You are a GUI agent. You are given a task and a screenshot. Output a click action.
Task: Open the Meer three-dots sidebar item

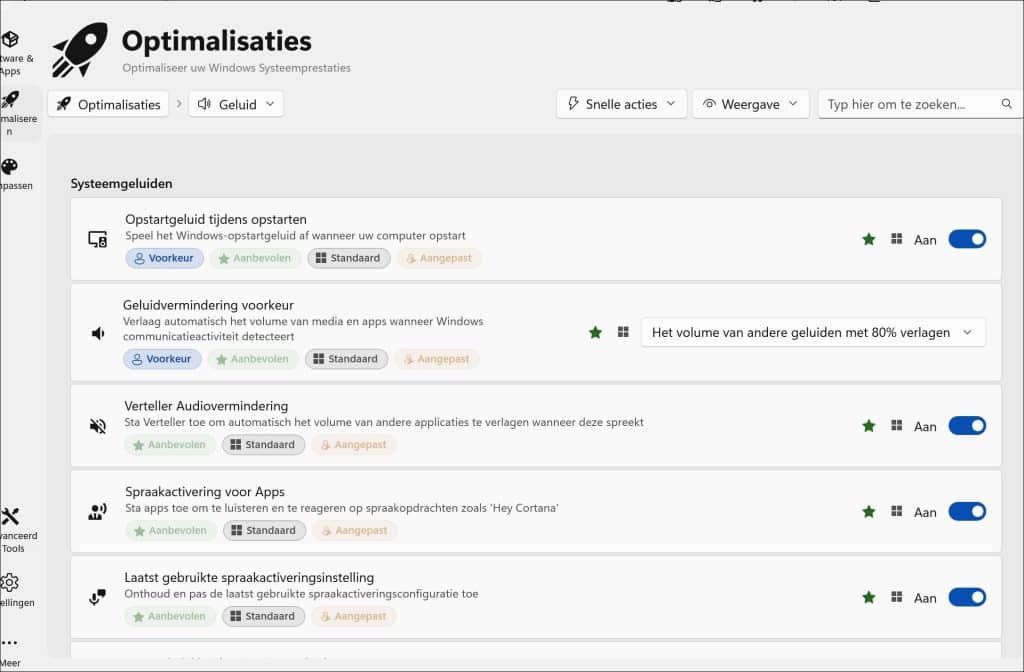point(10,651)
